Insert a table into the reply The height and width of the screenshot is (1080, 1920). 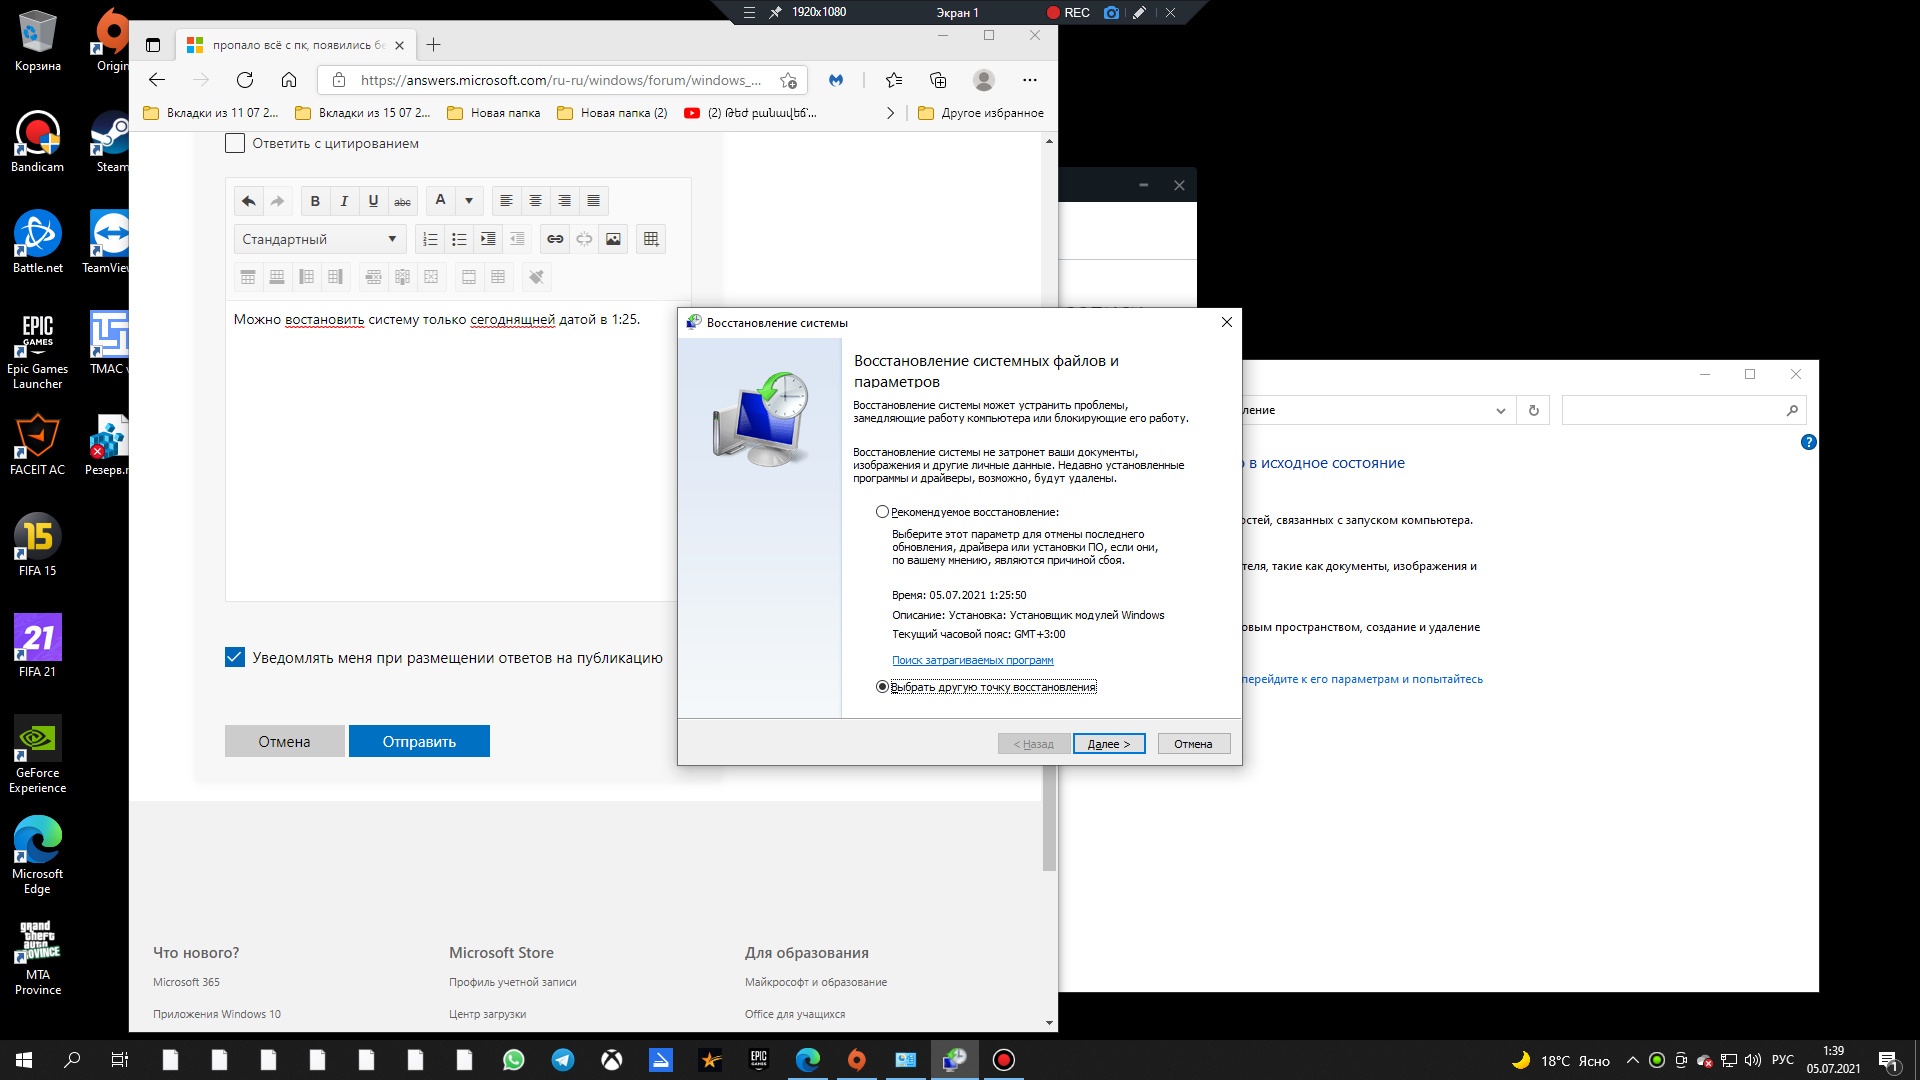tap(651, 239)
